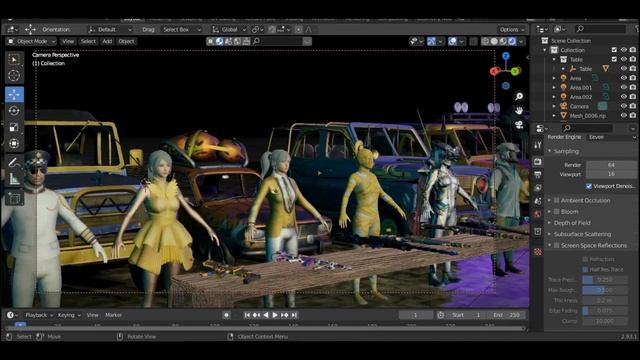Open Render Engine Eevee dropdown

tap(611, 137)
